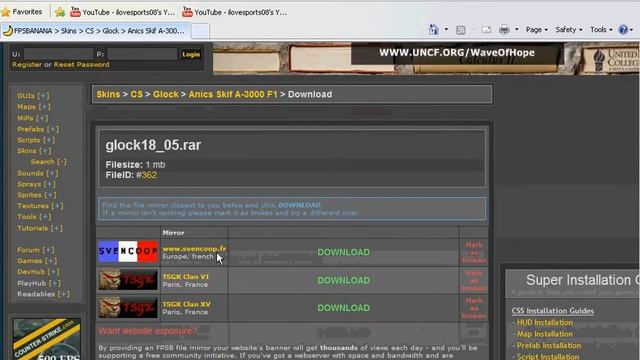Open the Tools menu
640x360 pixels.
tap(601, 30)
